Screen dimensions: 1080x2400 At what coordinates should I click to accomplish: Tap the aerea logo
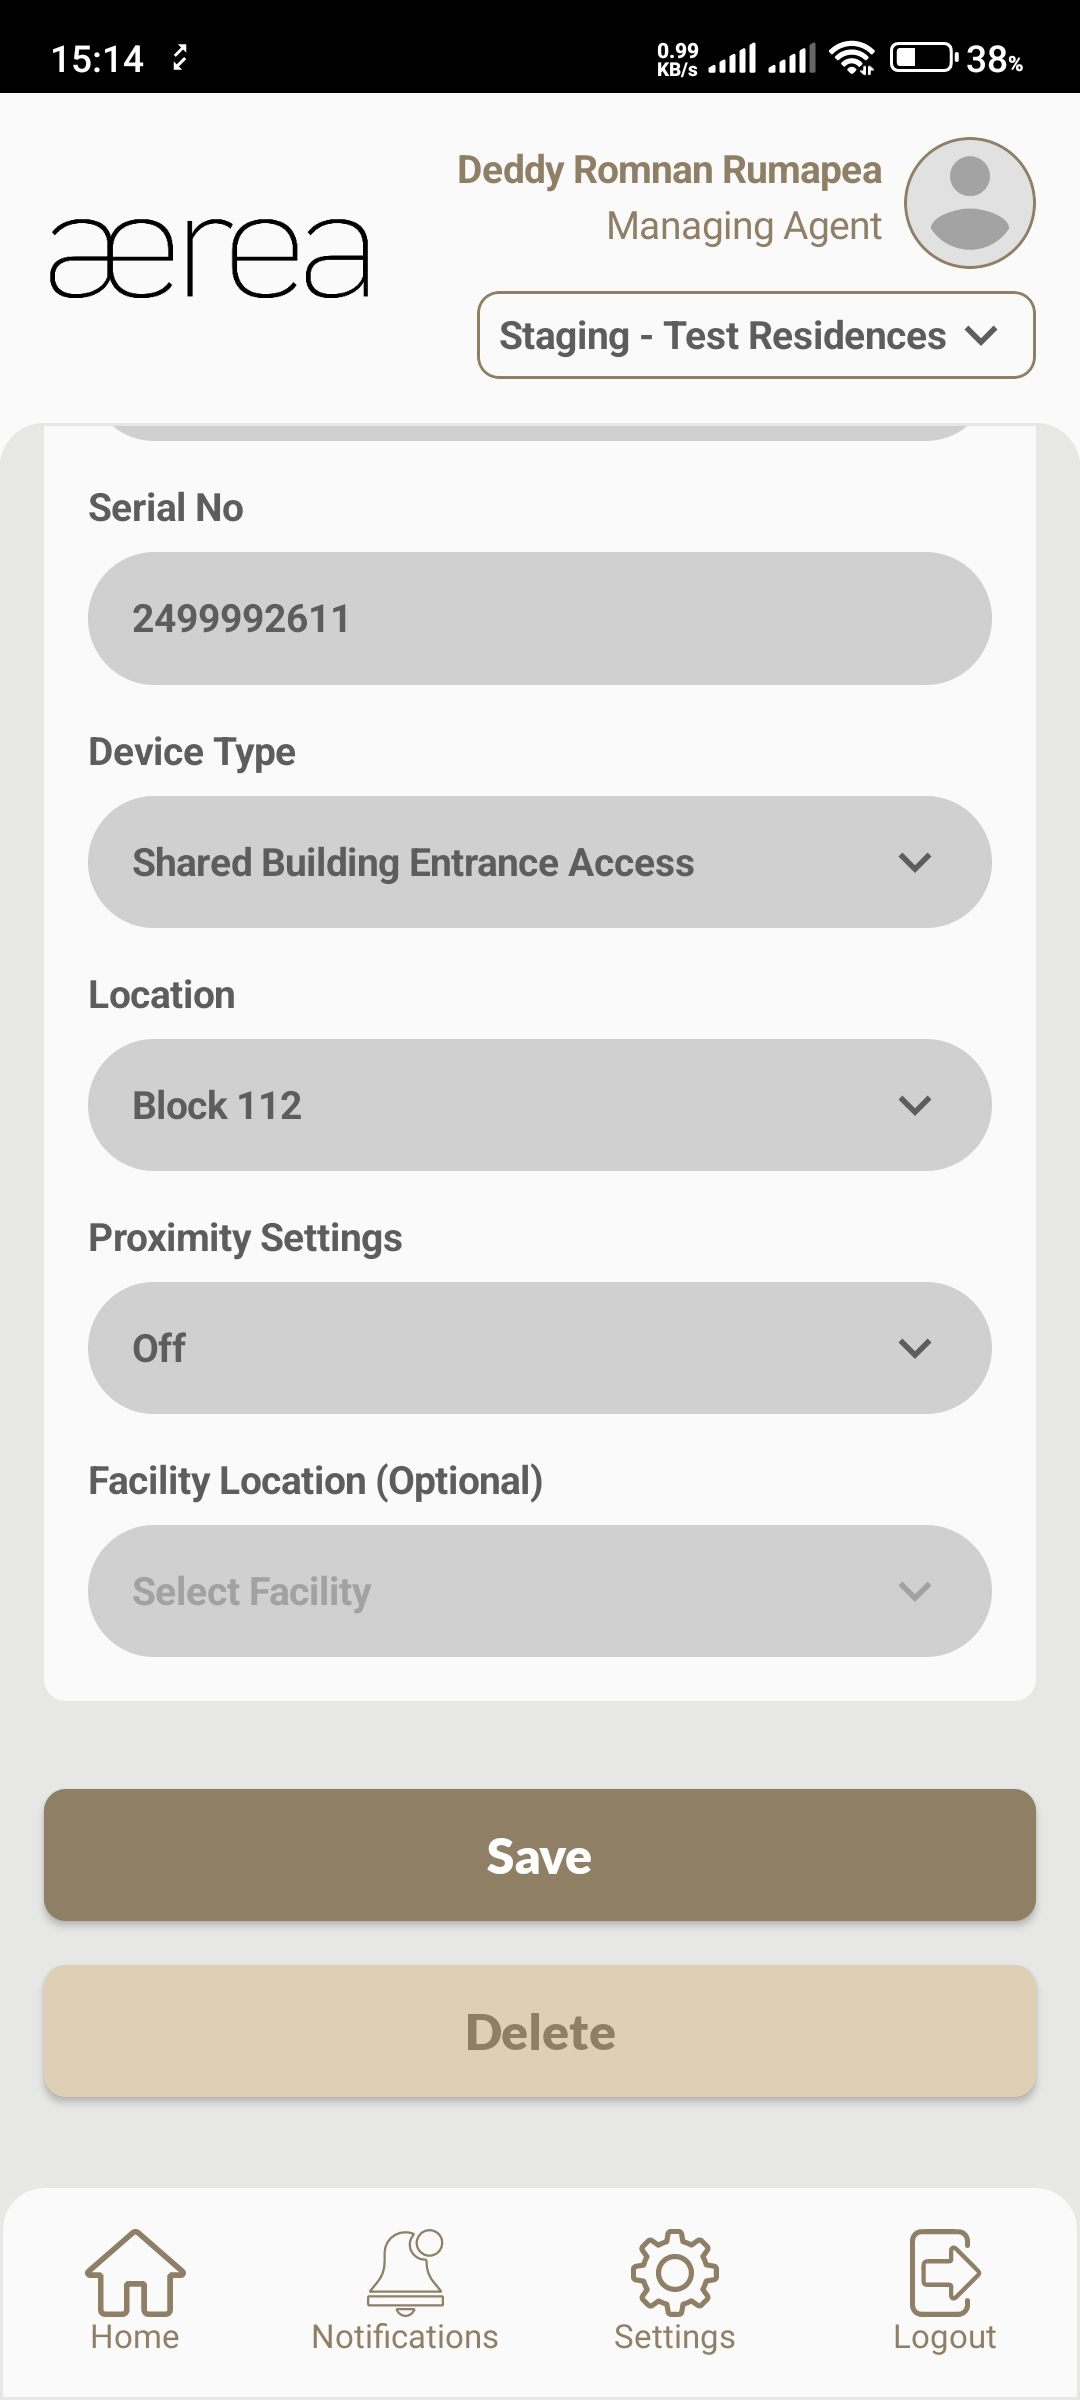pyautogui.click(x=210, y=258)
